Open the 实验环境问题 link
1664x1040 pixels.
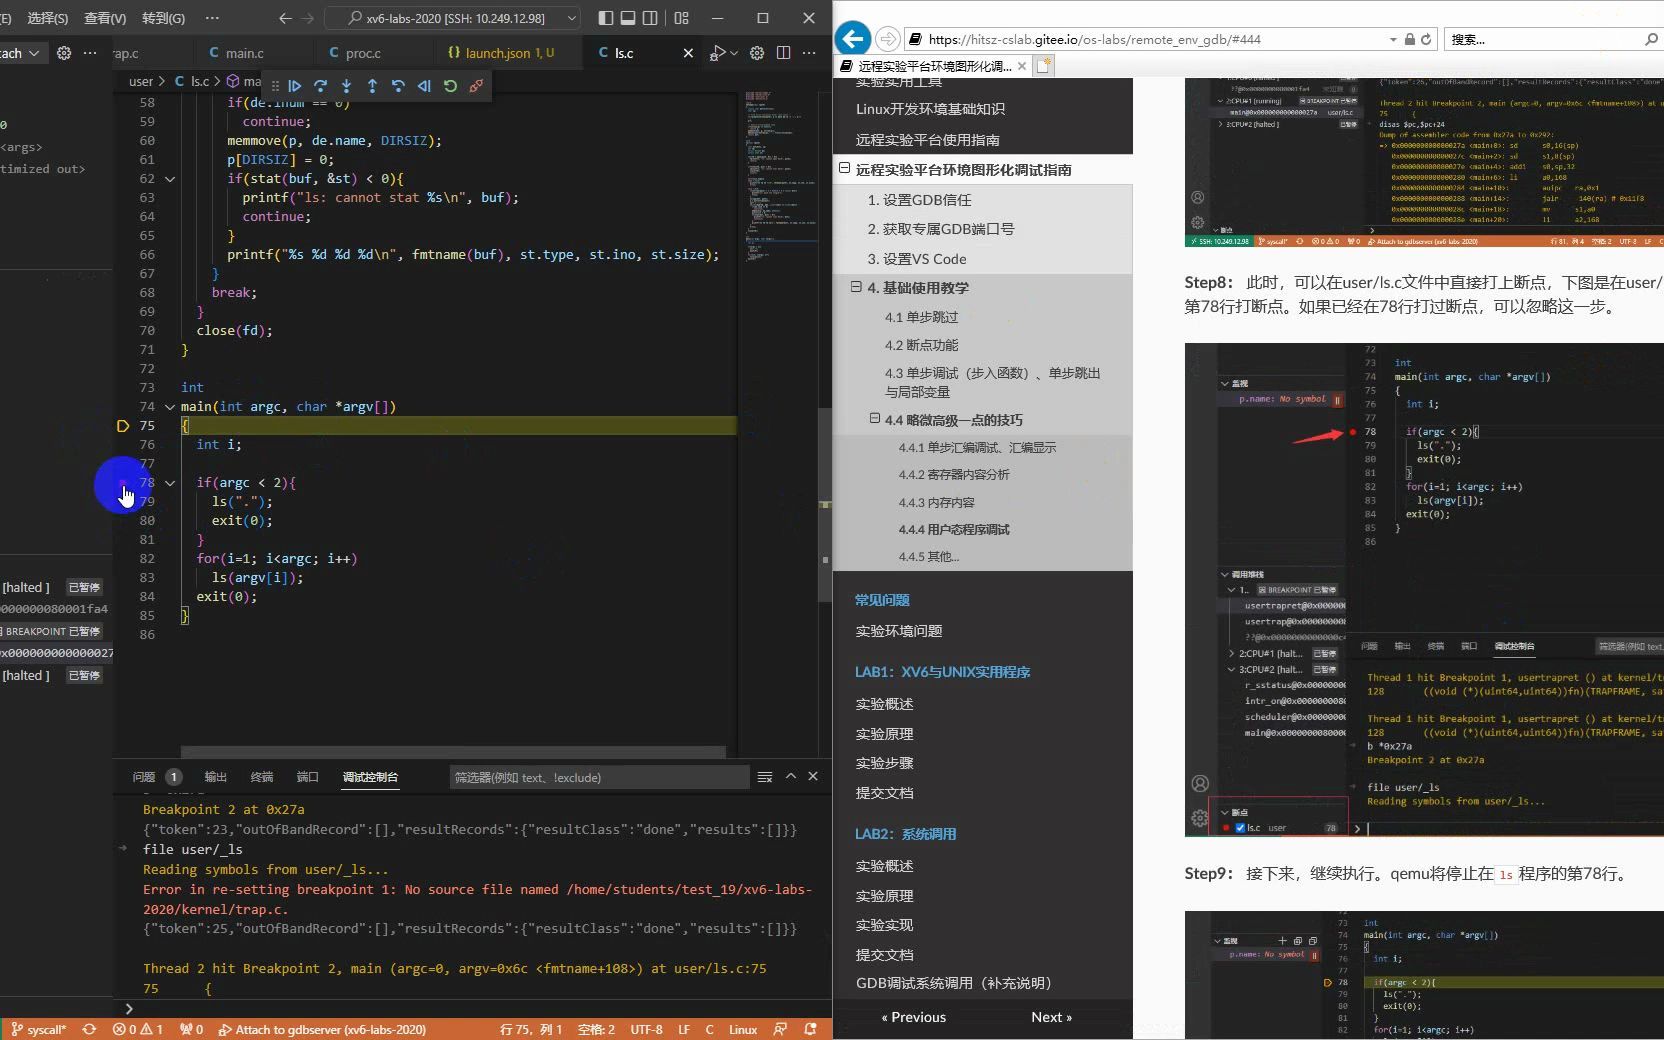899,631
